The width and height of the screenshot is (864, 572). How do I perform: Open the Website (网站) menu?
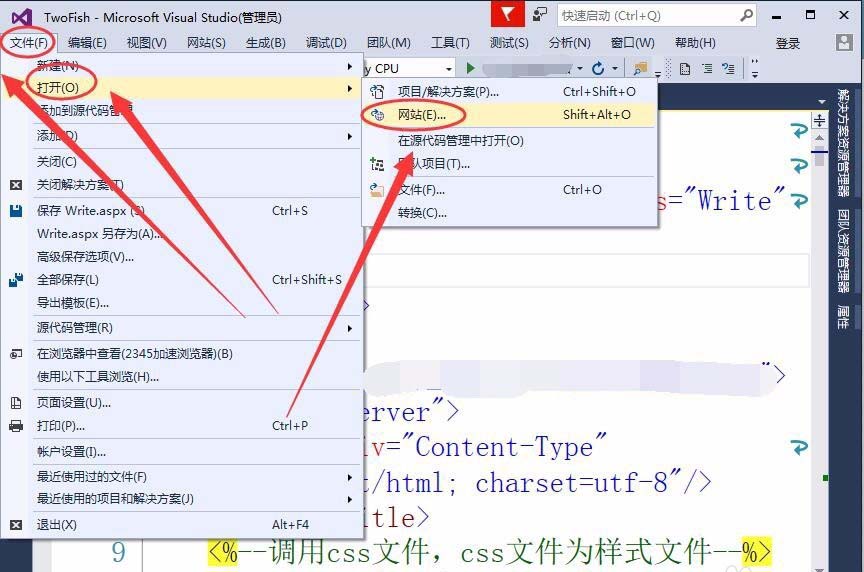[x=206, y=42]
